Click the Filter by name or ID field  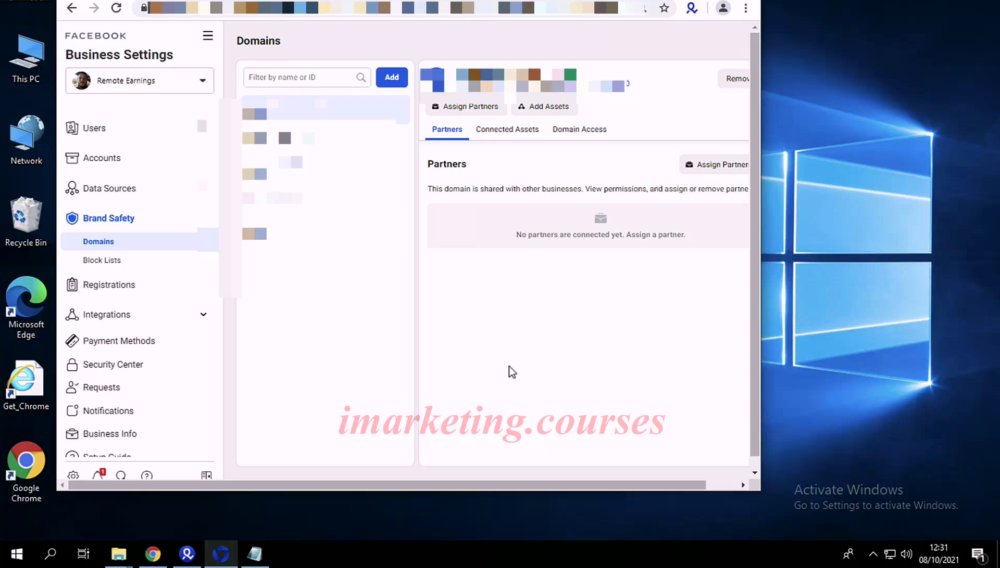[307, 77]
